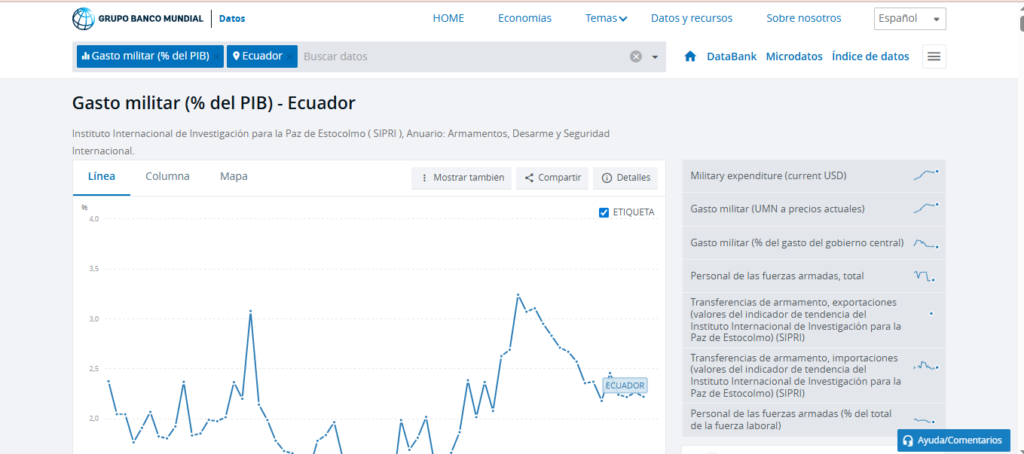Switch to the Columna tab
Viewport: 1024px width, 454px height.
coord(167,176)
